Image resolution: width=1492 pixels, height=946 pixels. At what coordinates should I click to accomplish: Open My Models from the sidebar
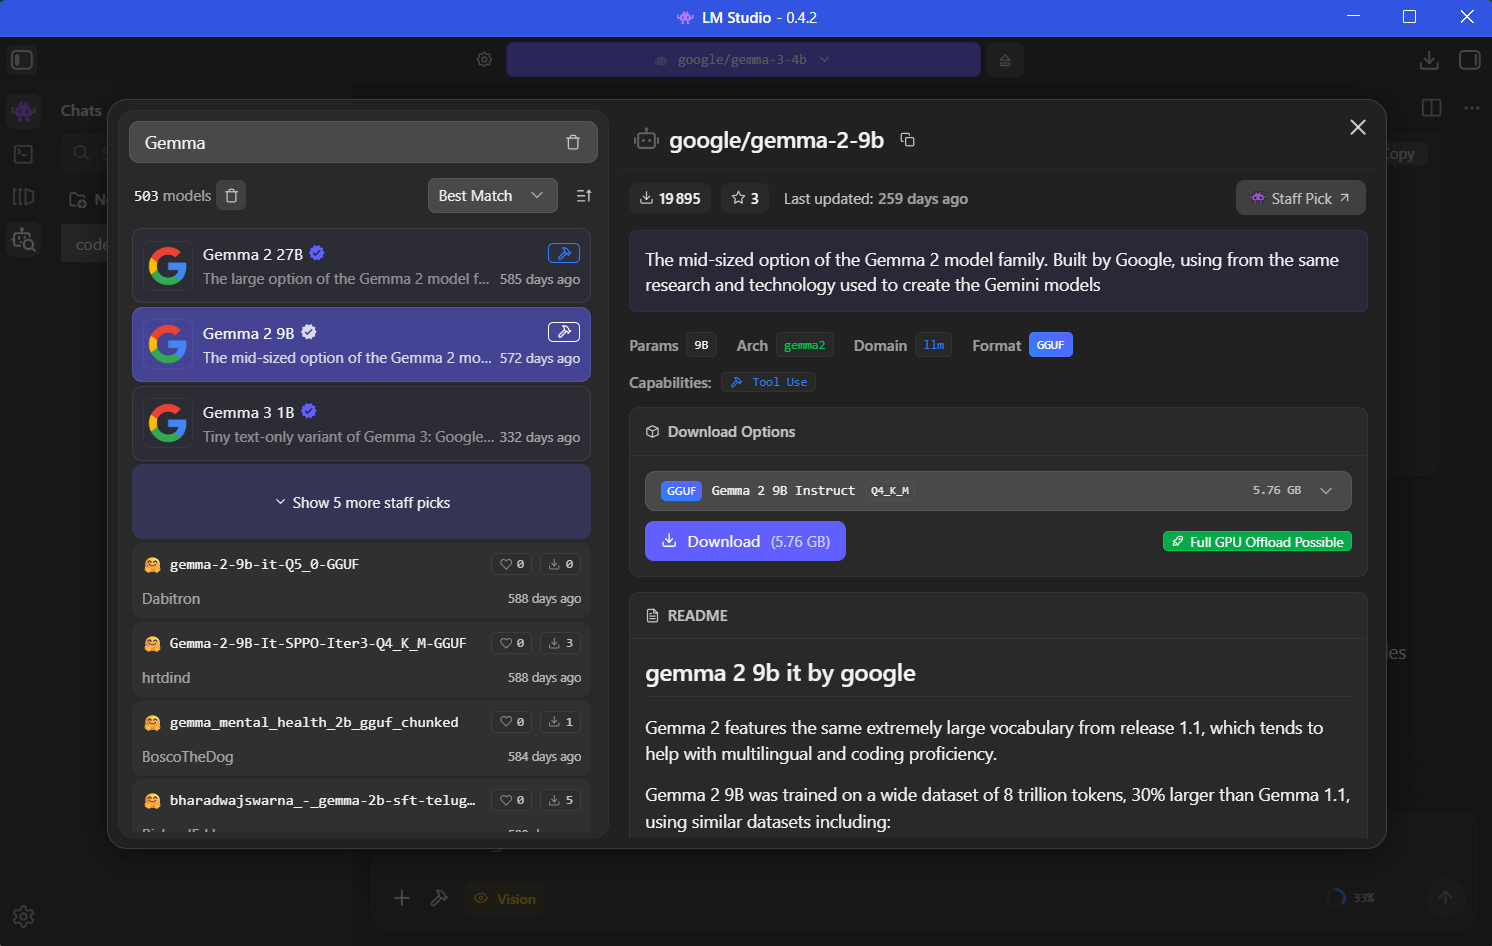tap(23, 197)
